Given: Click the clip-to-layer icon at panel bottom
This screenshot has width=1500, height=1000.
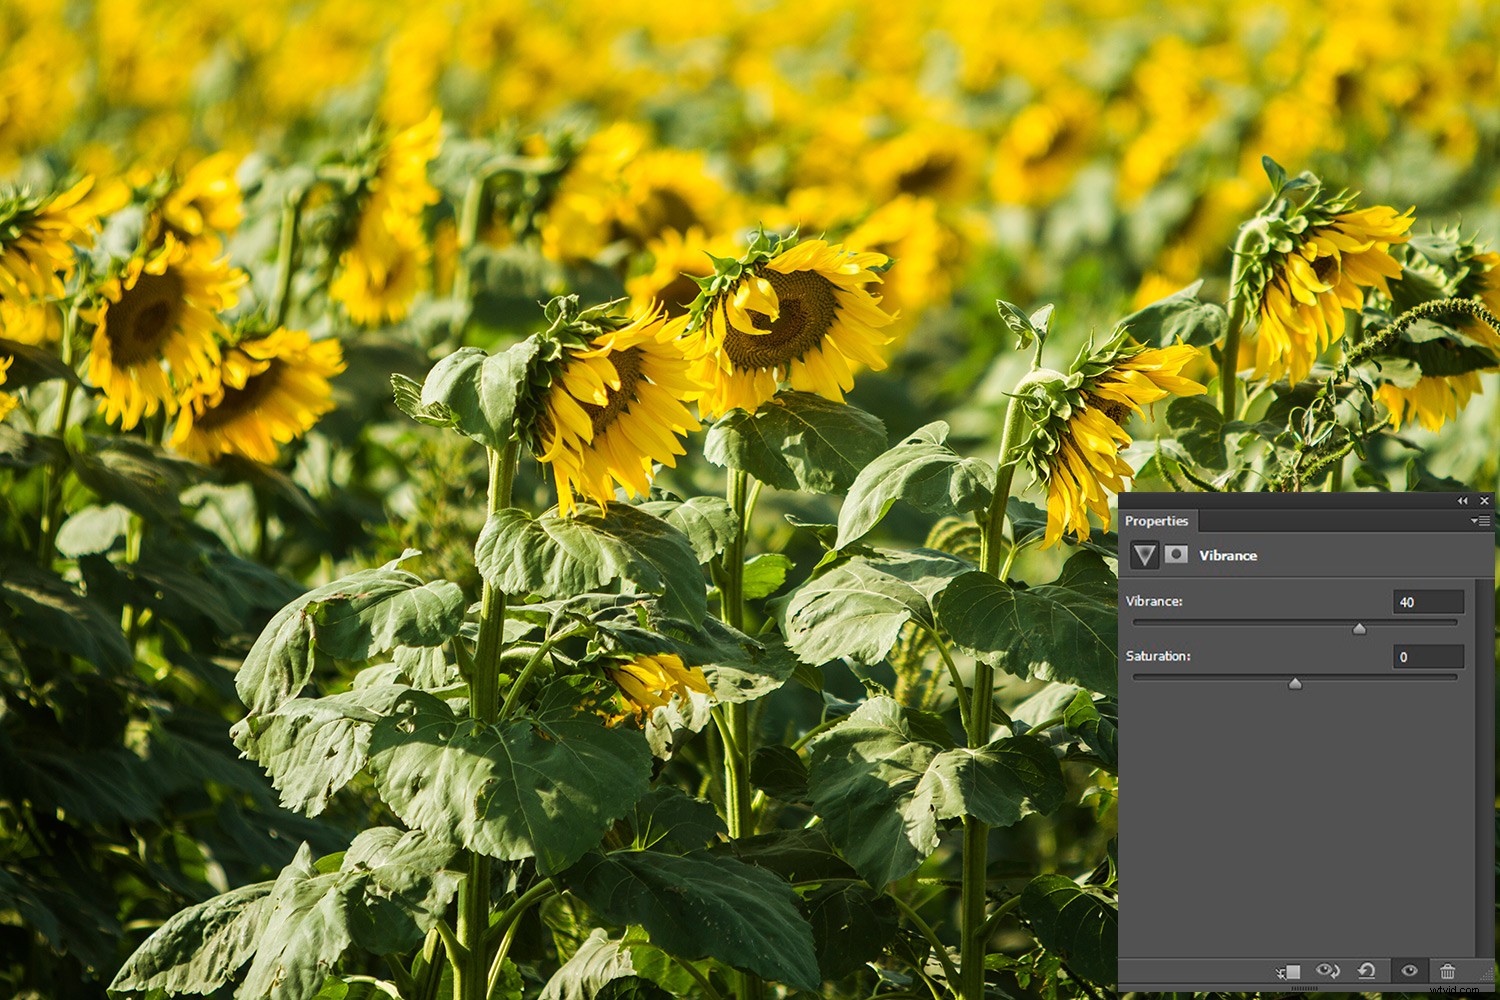Looking at the screenshot, I should pos(1289,970).
